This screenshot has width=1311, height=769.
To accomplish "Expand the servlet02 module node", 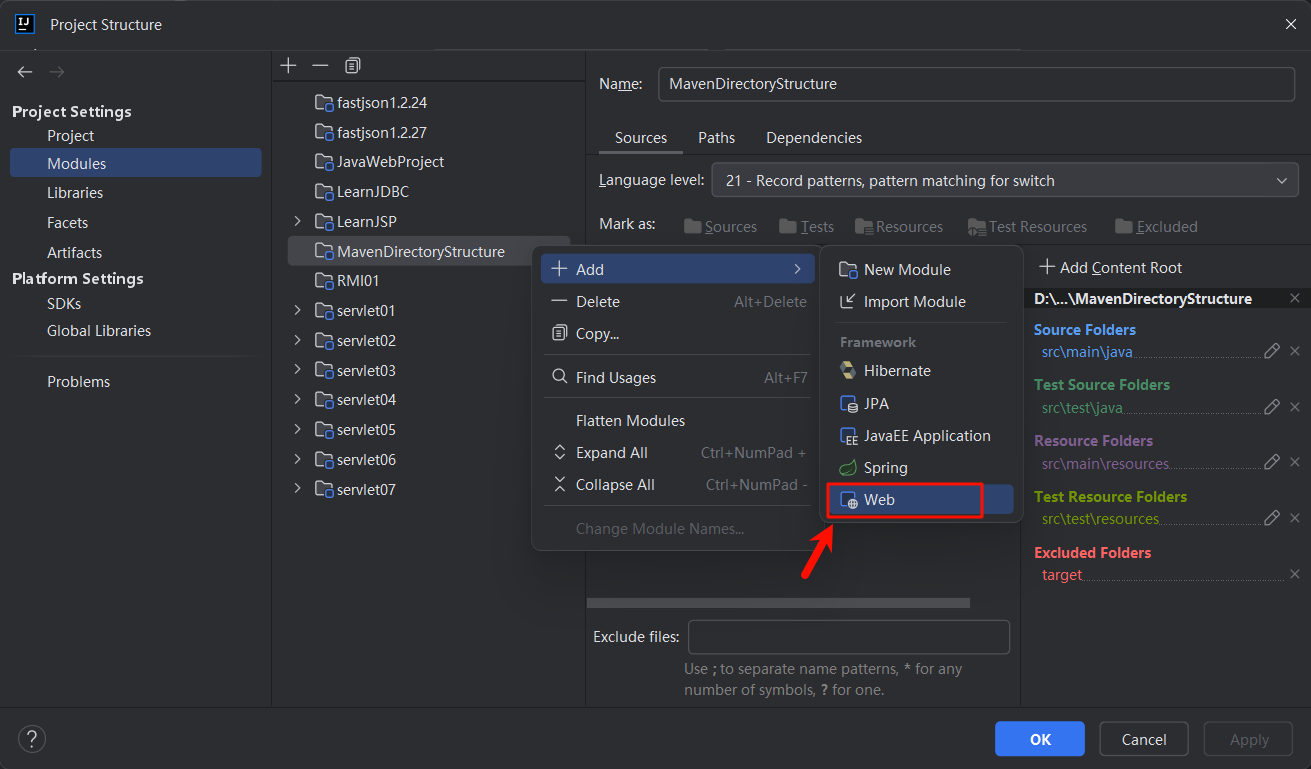I will pos(297,340).
